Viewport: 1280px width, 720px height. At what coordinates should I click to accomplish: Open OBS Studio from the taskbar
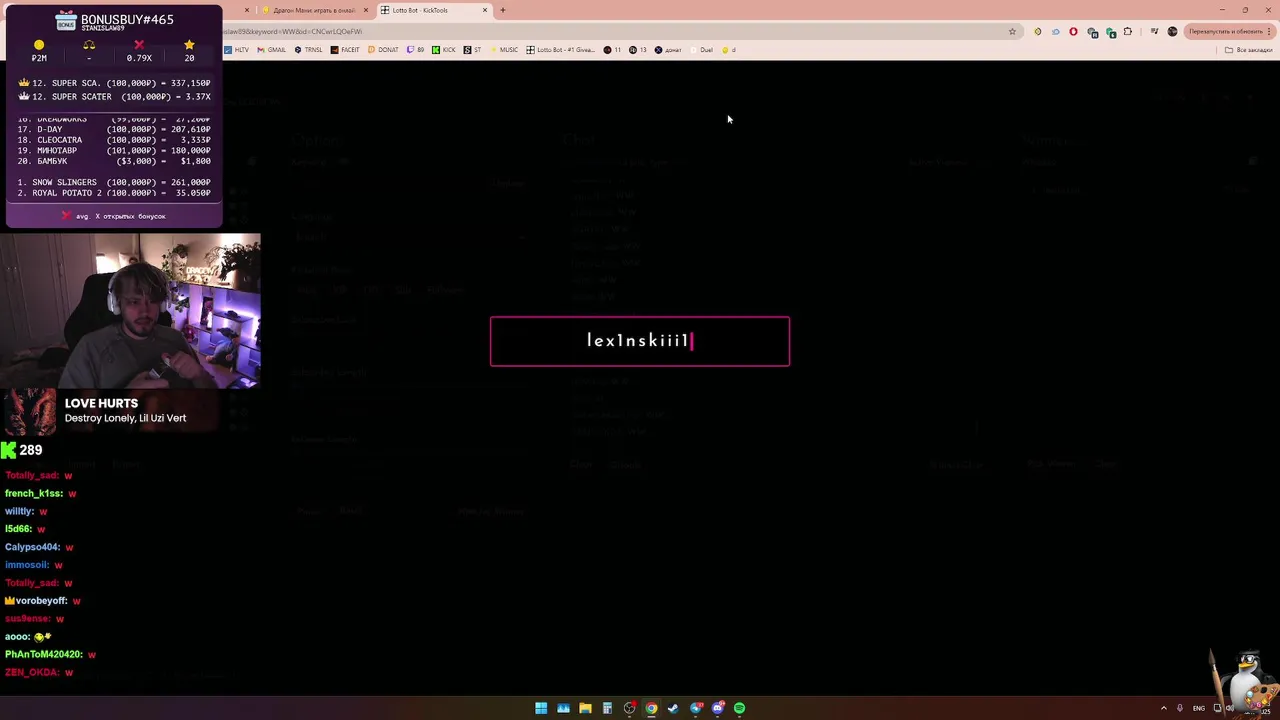coord(629,708)
